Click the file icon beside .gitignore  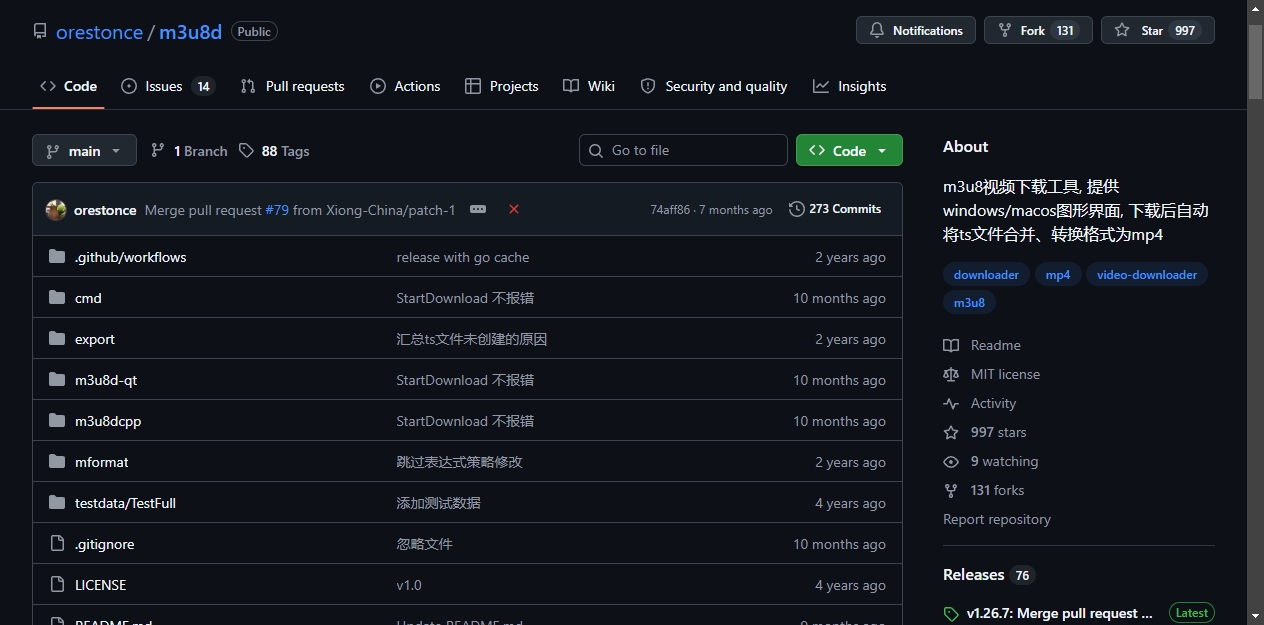57,544
